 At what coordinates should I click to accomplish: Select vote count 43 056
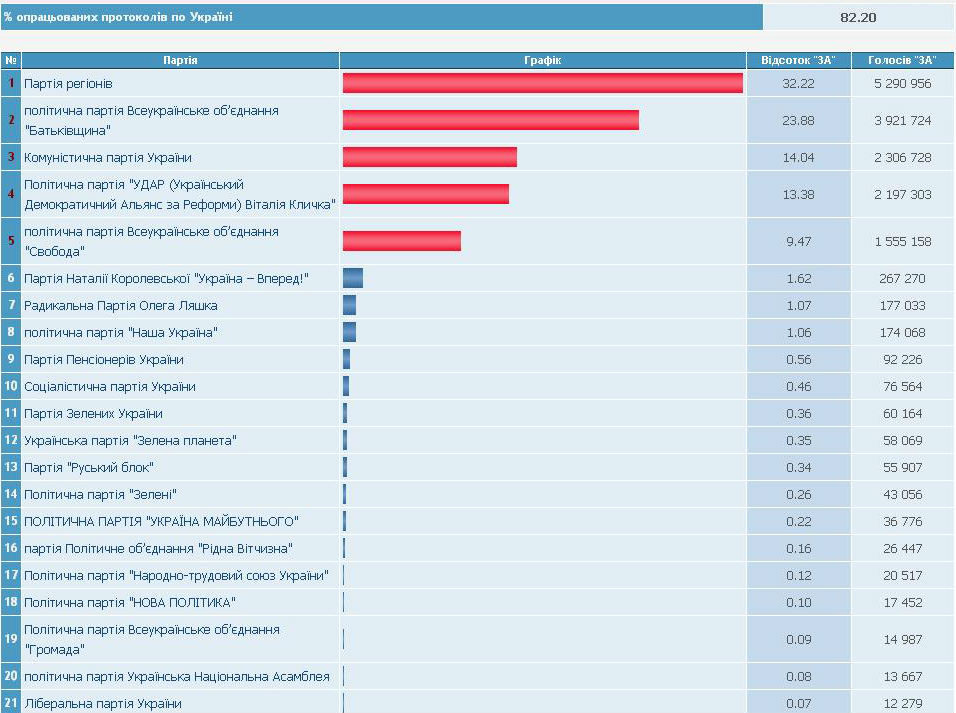tap(902, 495)
